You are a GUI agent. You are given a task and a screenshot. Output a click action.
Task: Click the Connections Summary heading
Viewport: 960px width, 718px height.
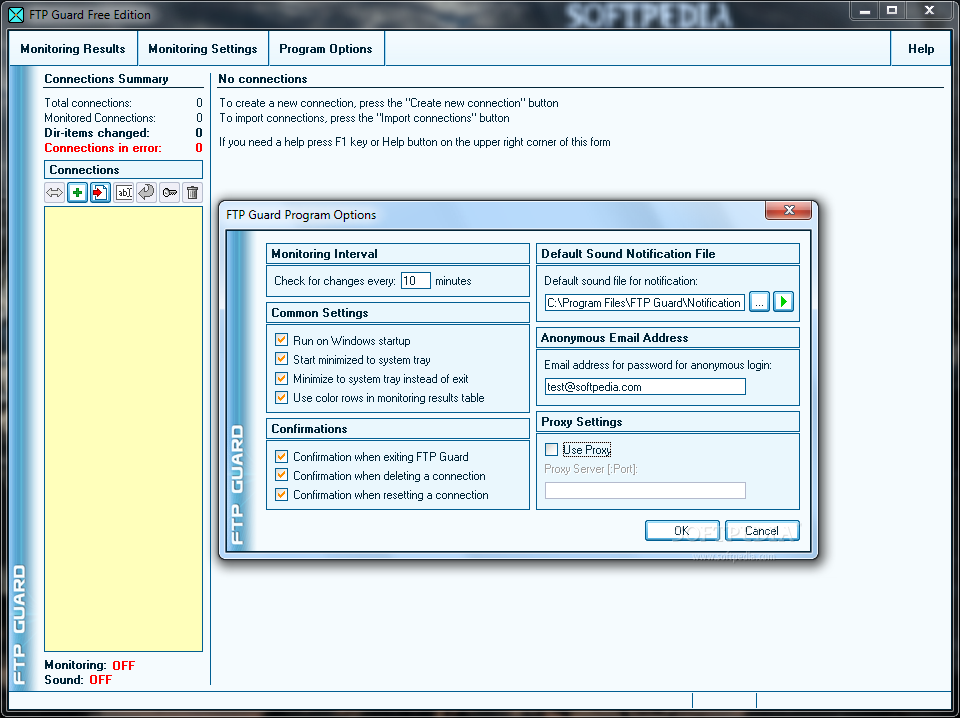click(106, 79)
